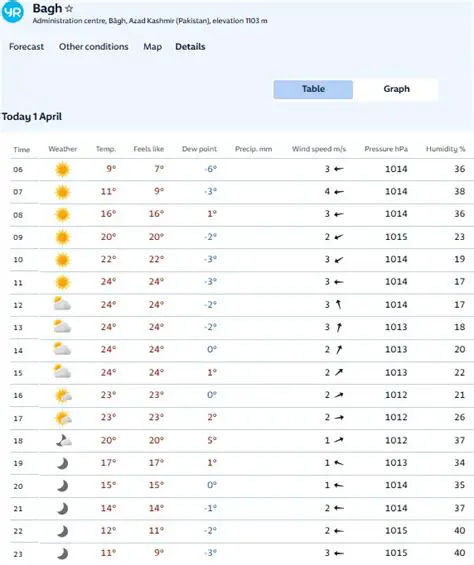Click the moon icon at 21
Viewport: 474px width, 565px height.
tap(62, 509)
